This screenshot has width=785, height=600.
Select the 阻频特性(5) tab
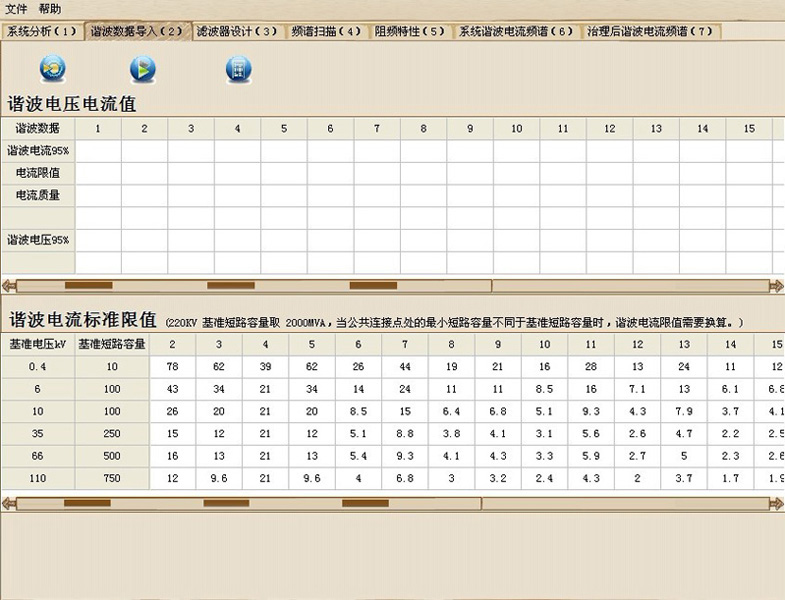tap(410, 31)
